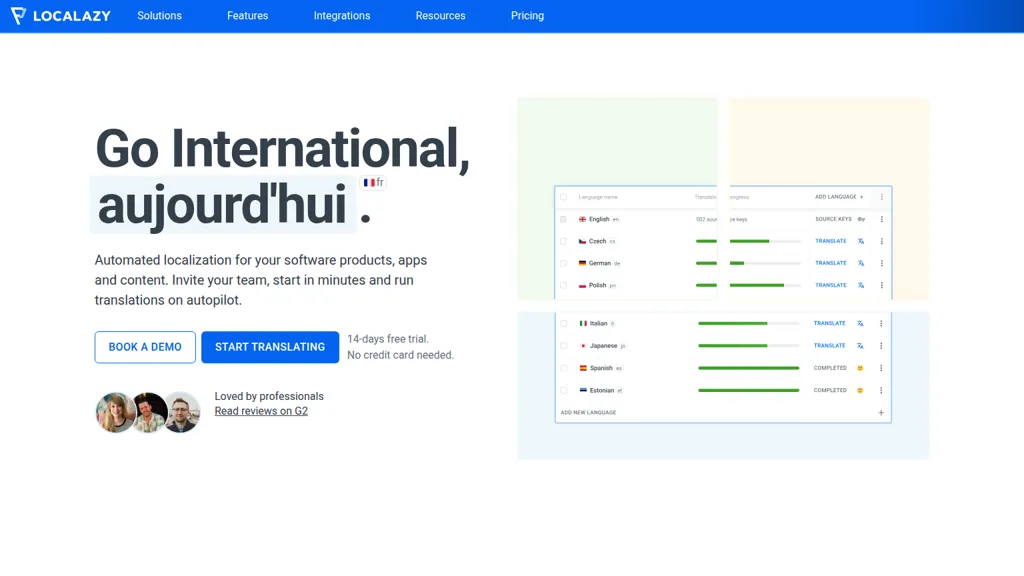Open the Pricing page from the navbar
Viewport: 1024px width, 576px height.
[527, 15]
